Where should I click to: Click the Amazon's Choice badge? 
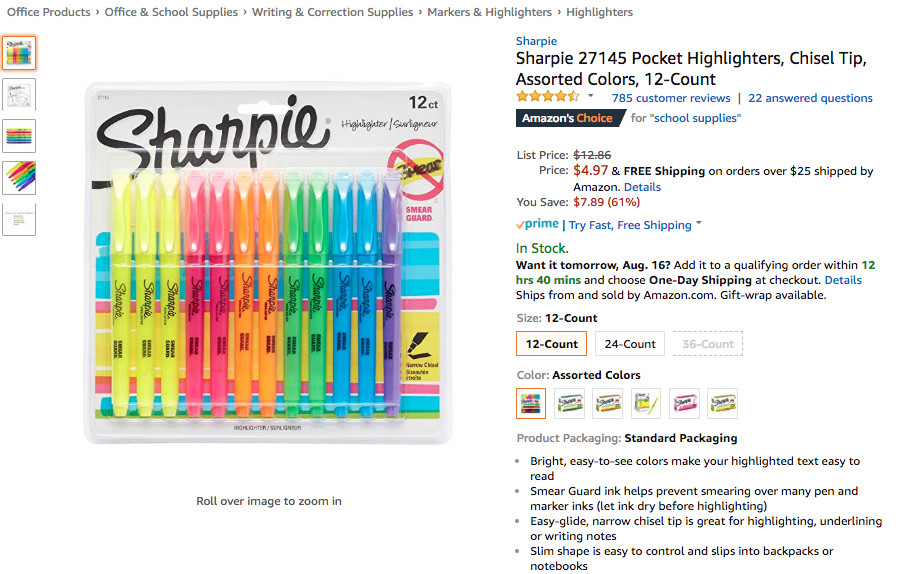[x=568, y=118]
